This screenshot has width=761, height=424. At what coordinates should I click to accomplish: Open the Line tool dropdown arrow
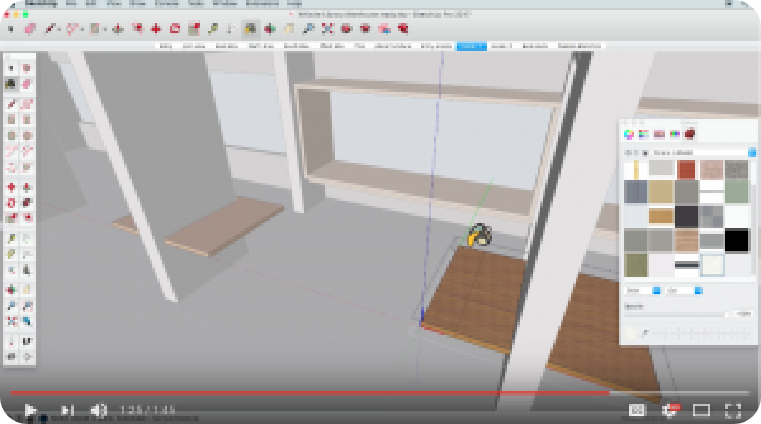point(59,30)
